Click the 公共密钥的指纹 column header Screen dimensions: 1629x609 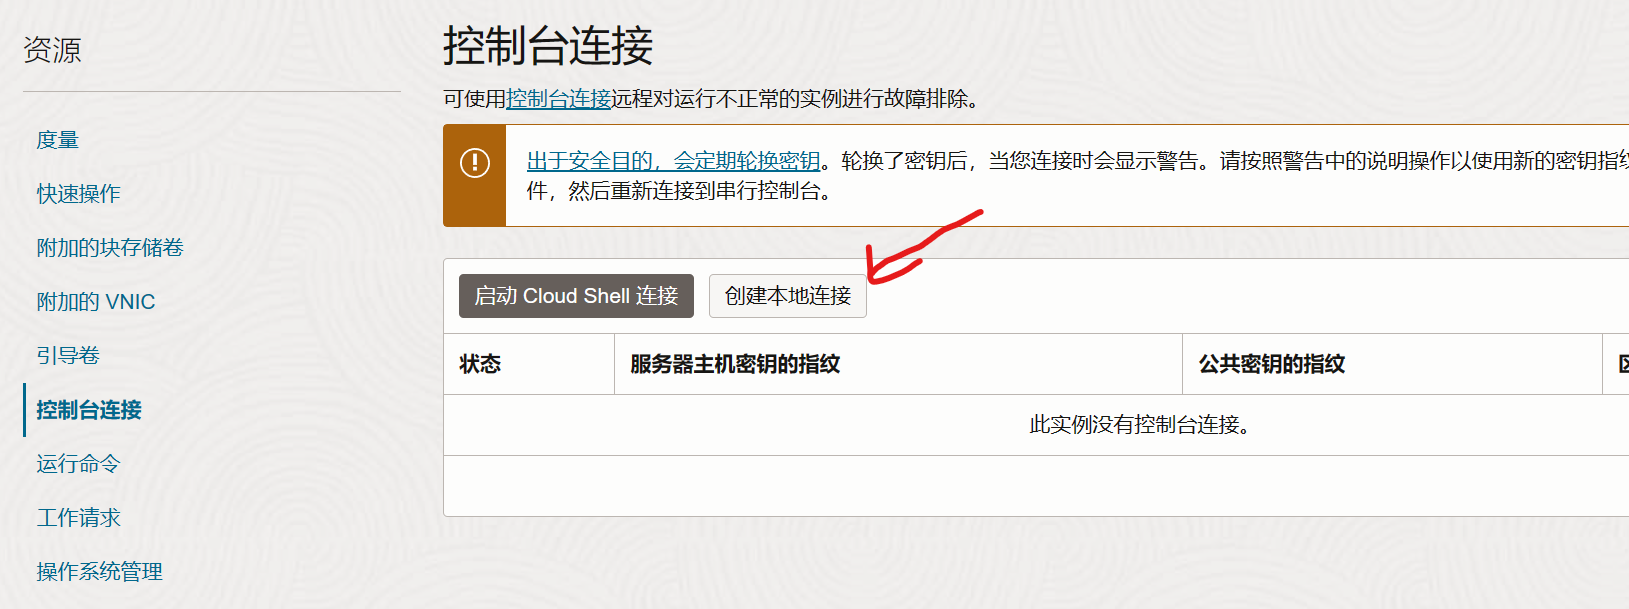(x=1271, y=364)
